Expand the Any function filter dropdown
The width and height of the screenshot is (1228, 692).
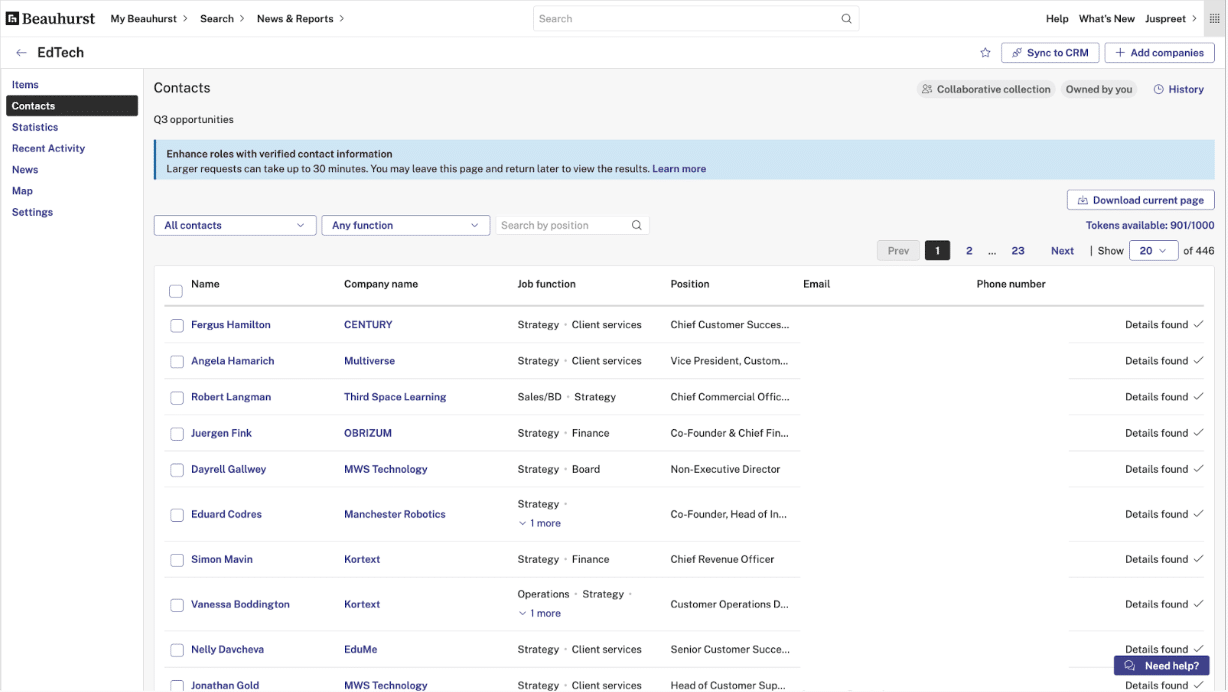click(405, 226)
